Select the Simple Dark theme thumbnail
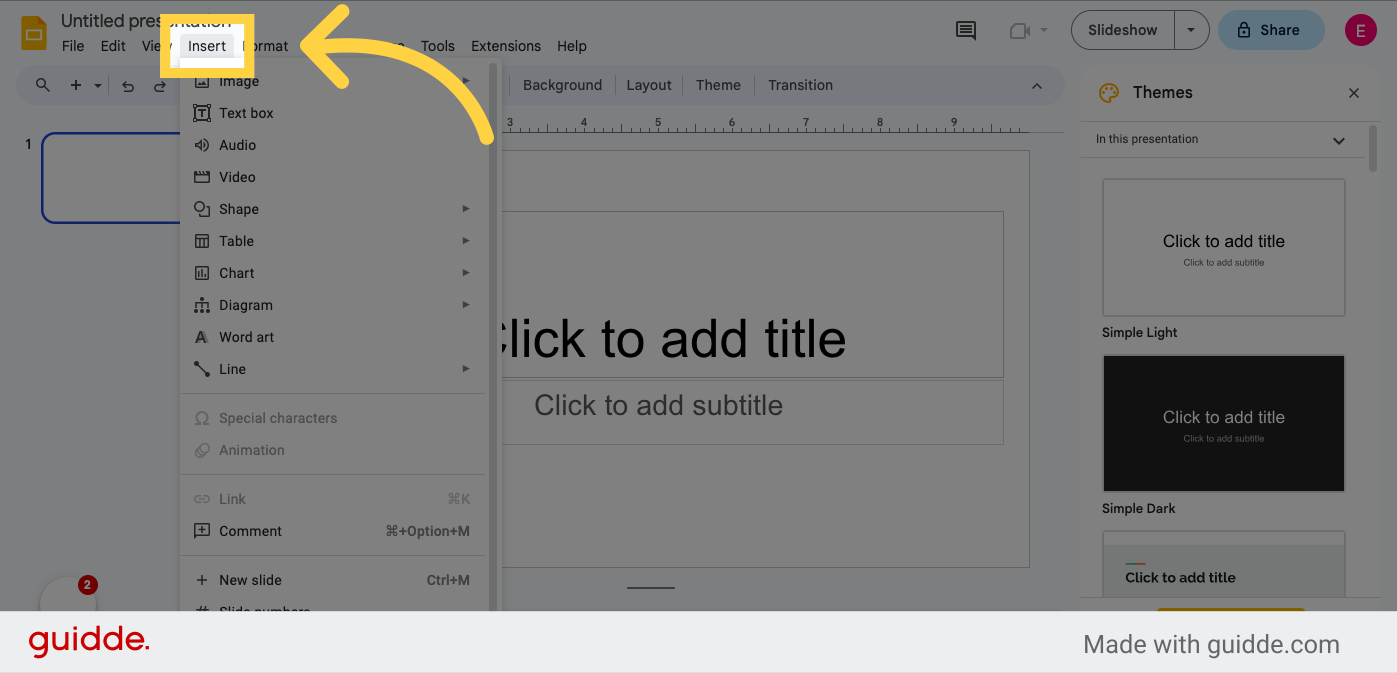The width and height of the screenshot is (1397, 673). click(x=1223, y=423)
